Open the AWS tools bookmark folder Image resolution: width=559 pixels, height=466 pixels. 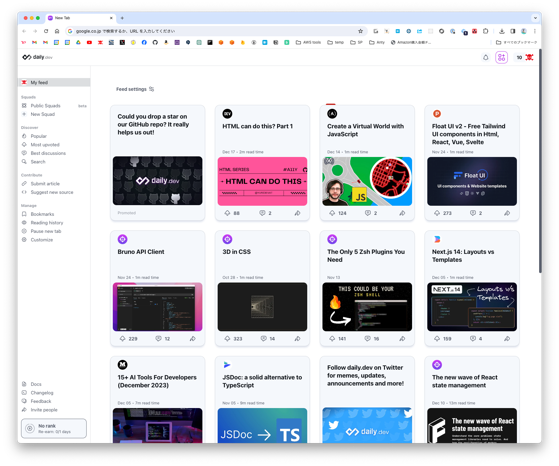pyautogui.click(x=308, y=42)
